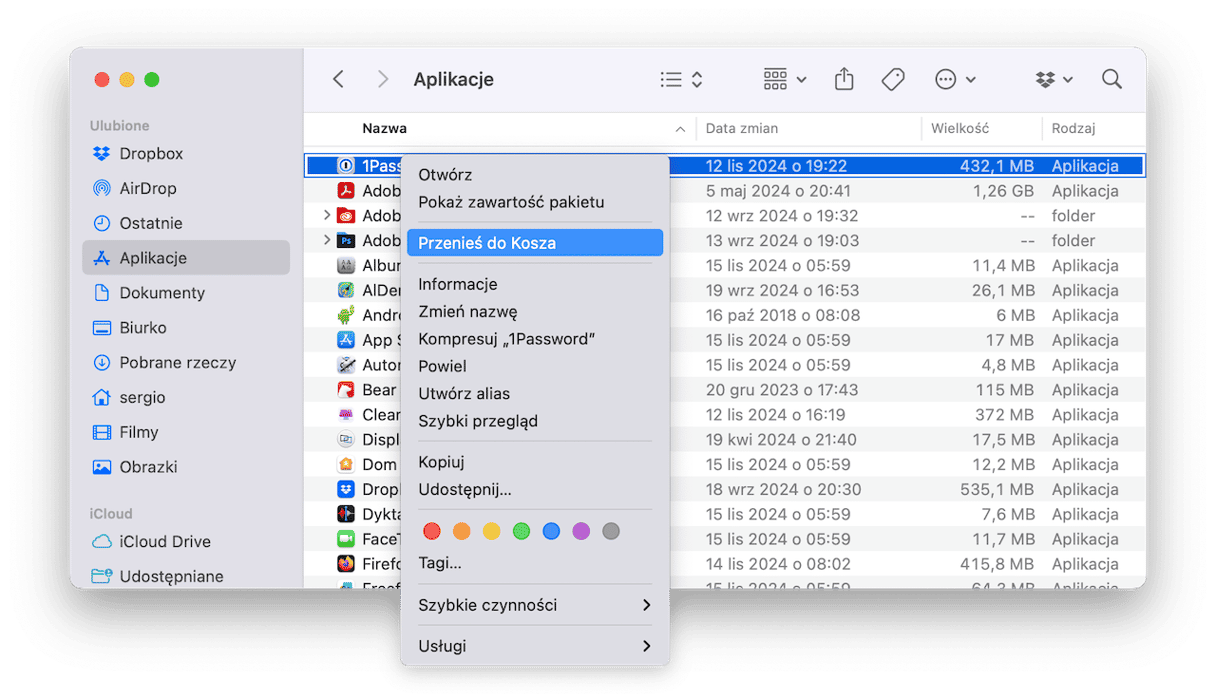Select the Bear app icon
Screen dimensions: 1216x699
[x=346, y=390]
